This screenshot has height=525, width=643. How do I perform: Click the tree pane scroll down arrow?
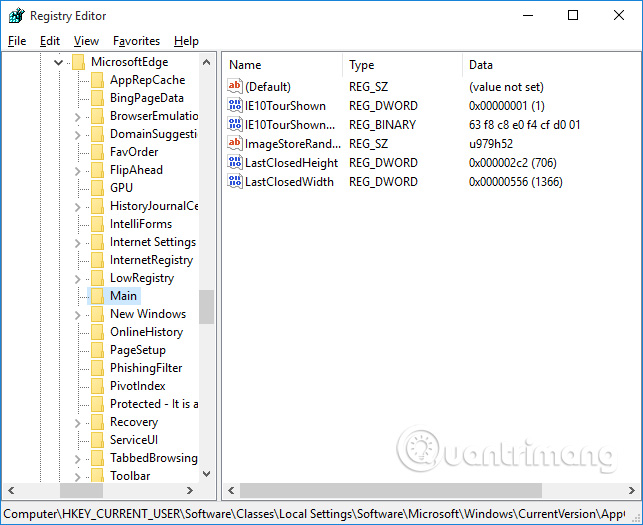tap(207, 474)
